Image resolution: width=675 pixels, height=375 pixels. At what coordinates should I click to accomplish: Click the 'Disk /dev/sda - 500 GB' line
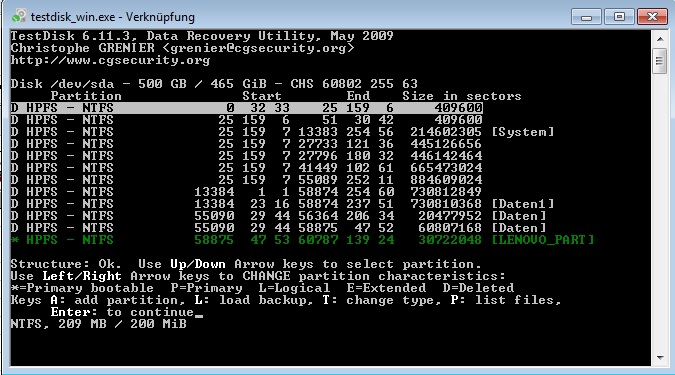pyautogui.click(x=214, y=84)
